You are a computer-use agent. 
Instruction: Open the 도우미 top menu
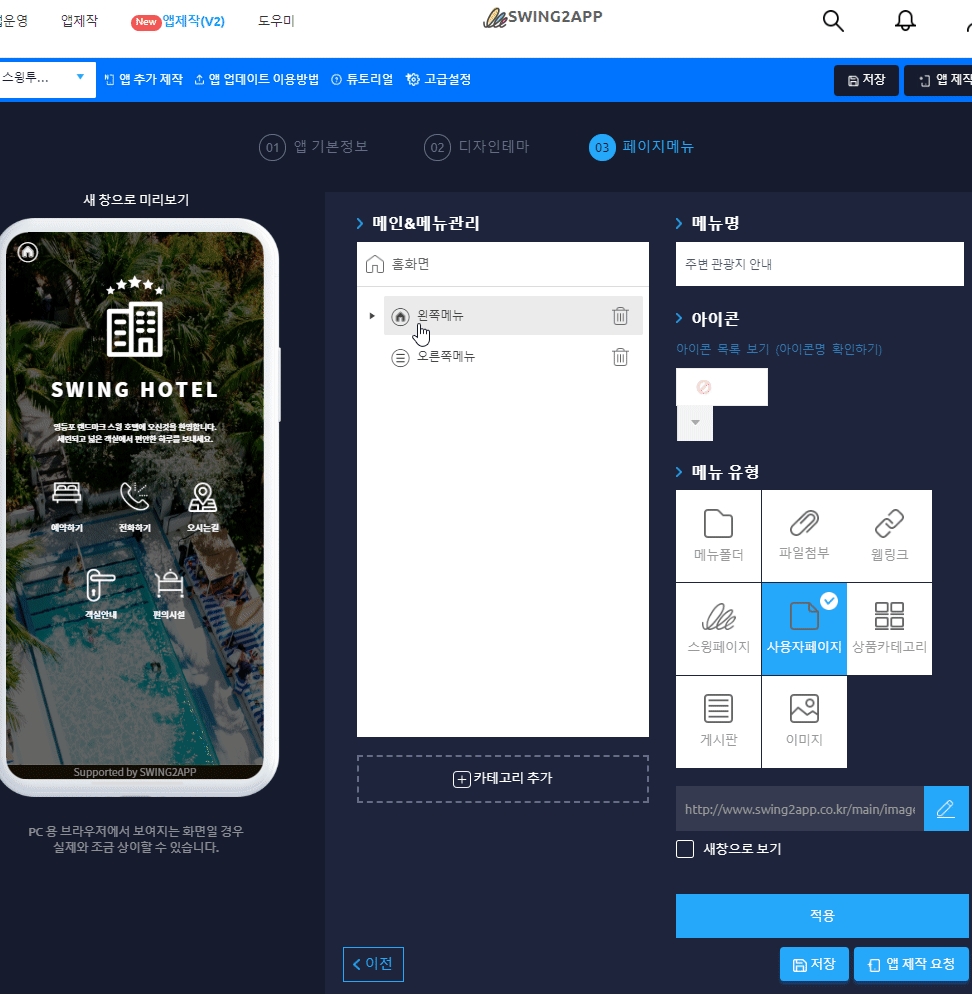tap(276, 21)
